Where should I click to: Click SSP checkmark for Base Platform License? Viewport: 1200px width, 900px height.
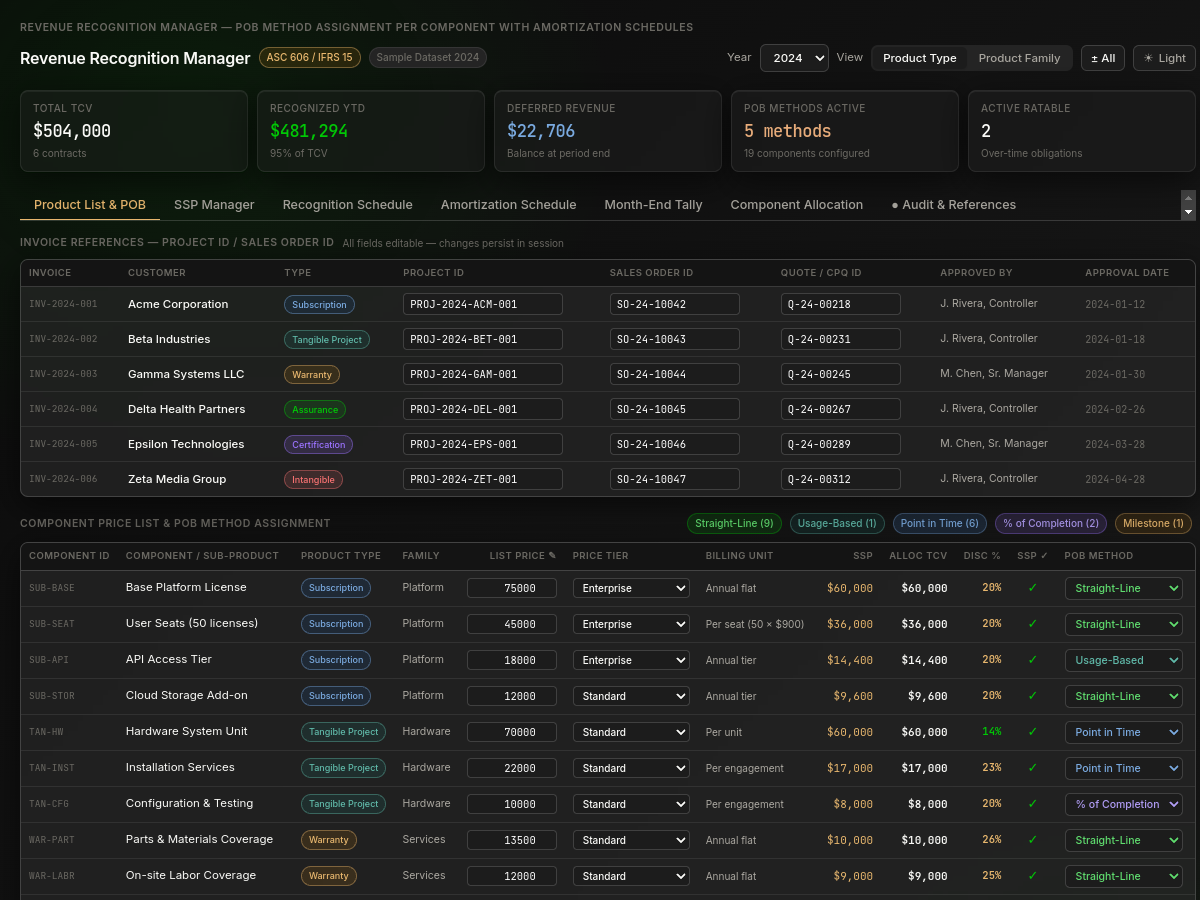[x=1033, y=588]
